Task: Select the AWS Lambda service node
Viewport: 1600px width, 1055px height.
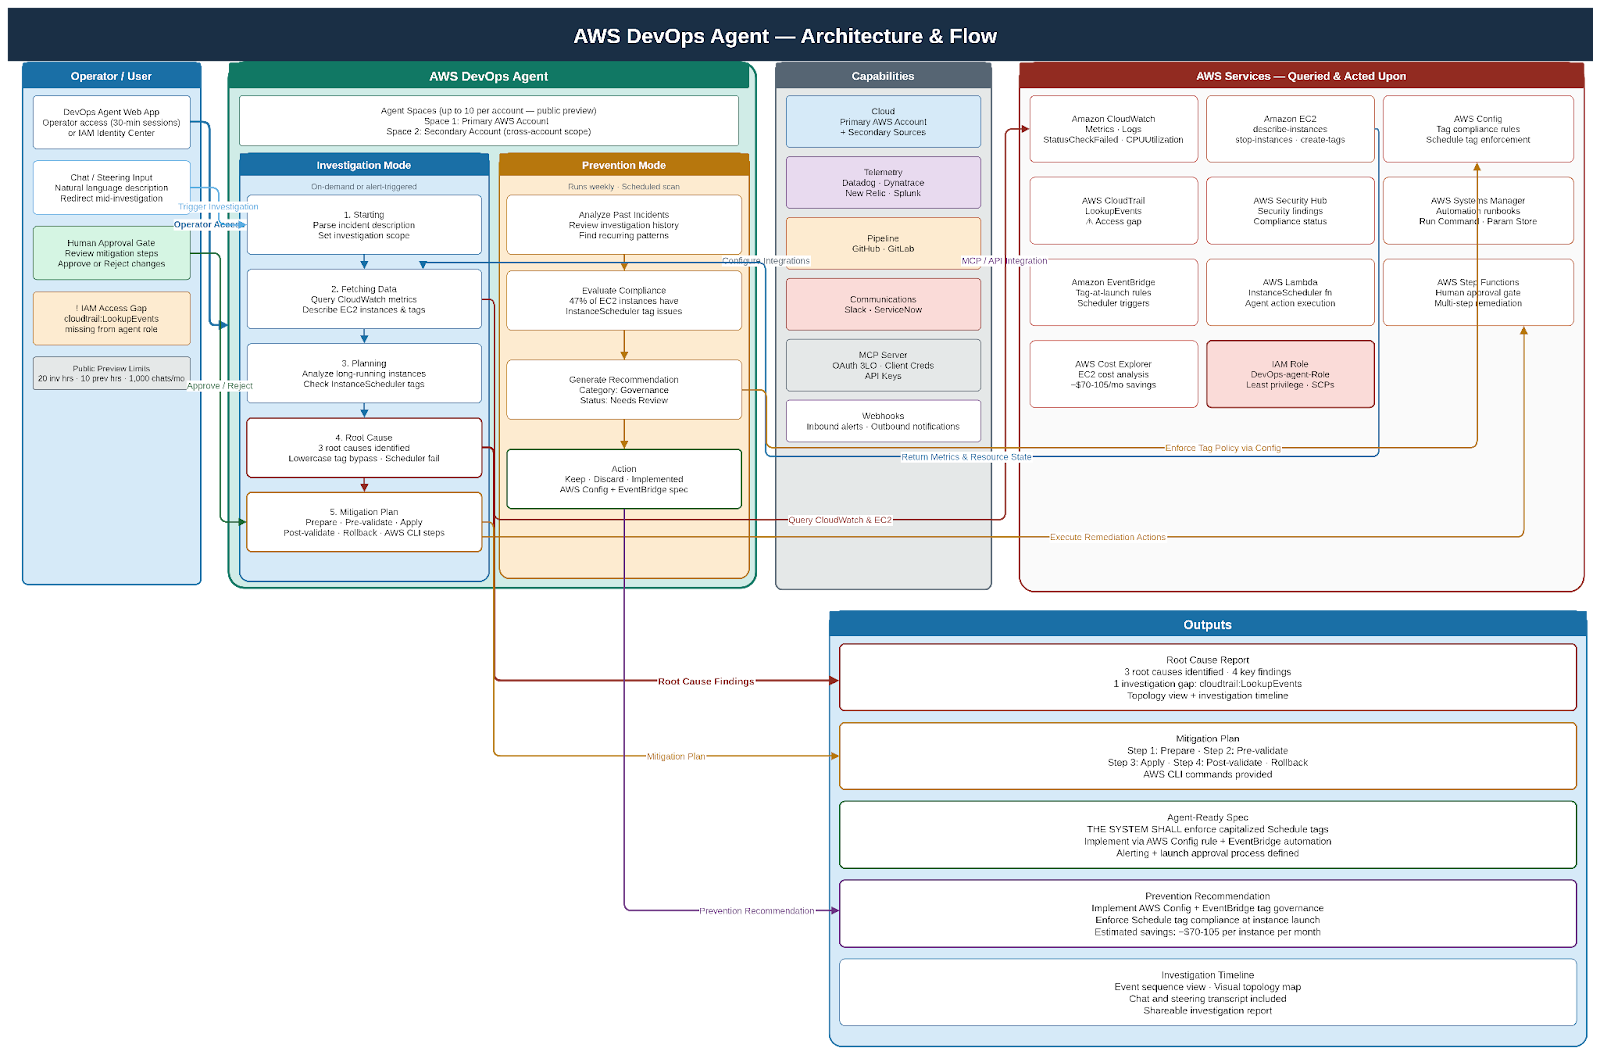Action: (1289, 292)
